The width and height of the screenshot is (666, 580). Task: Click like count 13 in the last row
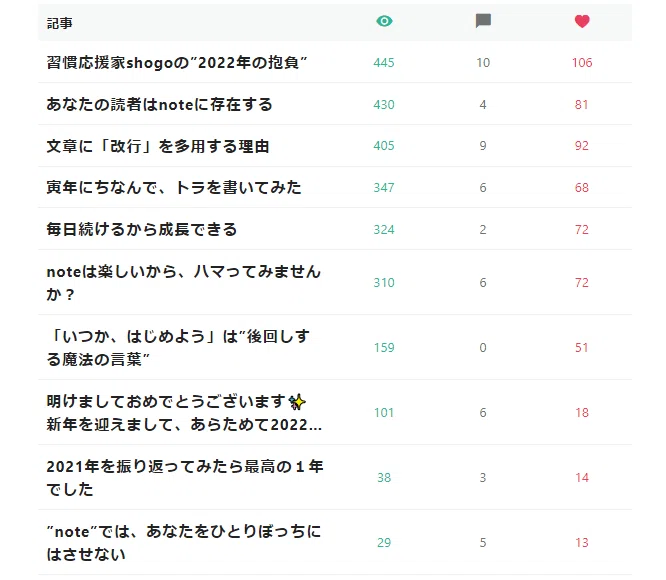click(x=582, y=543)
